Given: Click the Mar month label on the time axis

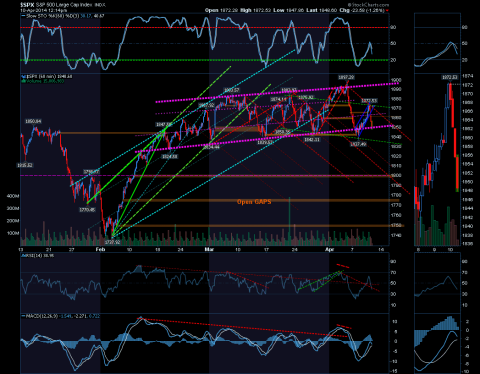Looking at the screenshot, I should (x=209, y=249).
